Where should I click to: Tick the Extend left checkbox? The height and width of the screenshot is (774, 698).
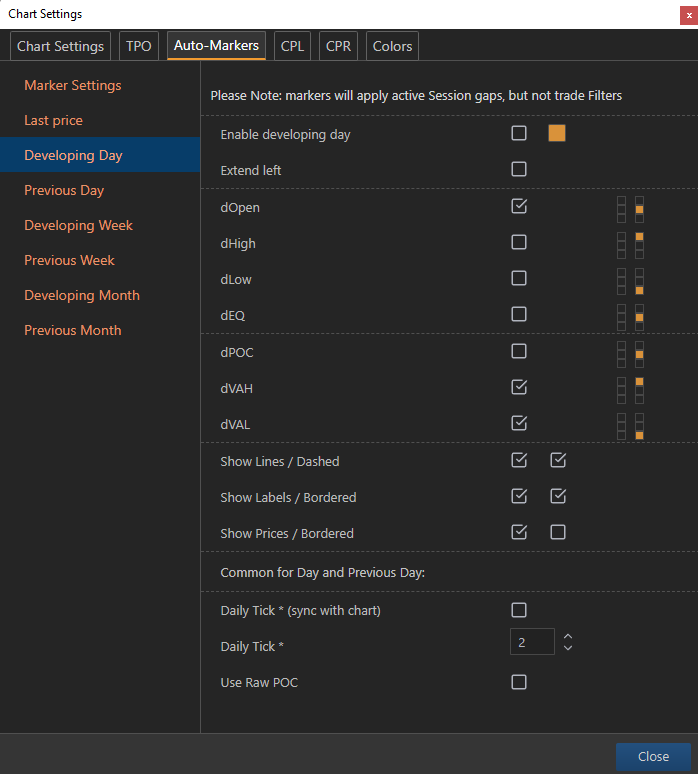pos(519,169)
